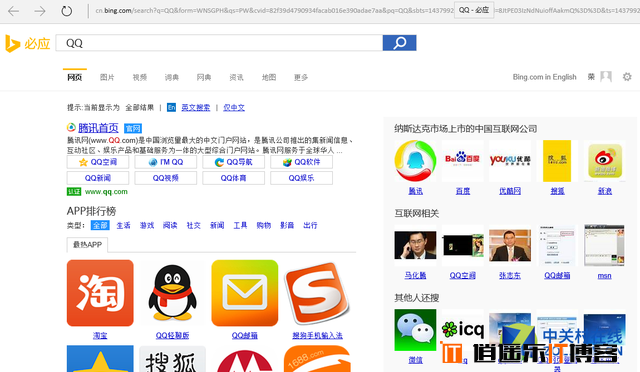Click the Sina Weibo logo thumbnail
Viewport: 640px width, 372px height.
click(x=604, y=161)
